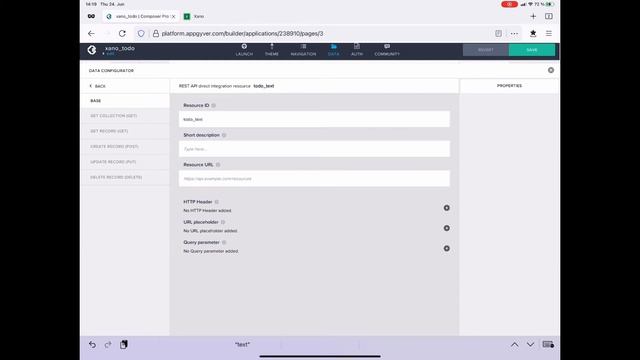Click the shield tracking protection icon
Image resolution: width=640 pixels, height=360 pixels.
[141, 33]
